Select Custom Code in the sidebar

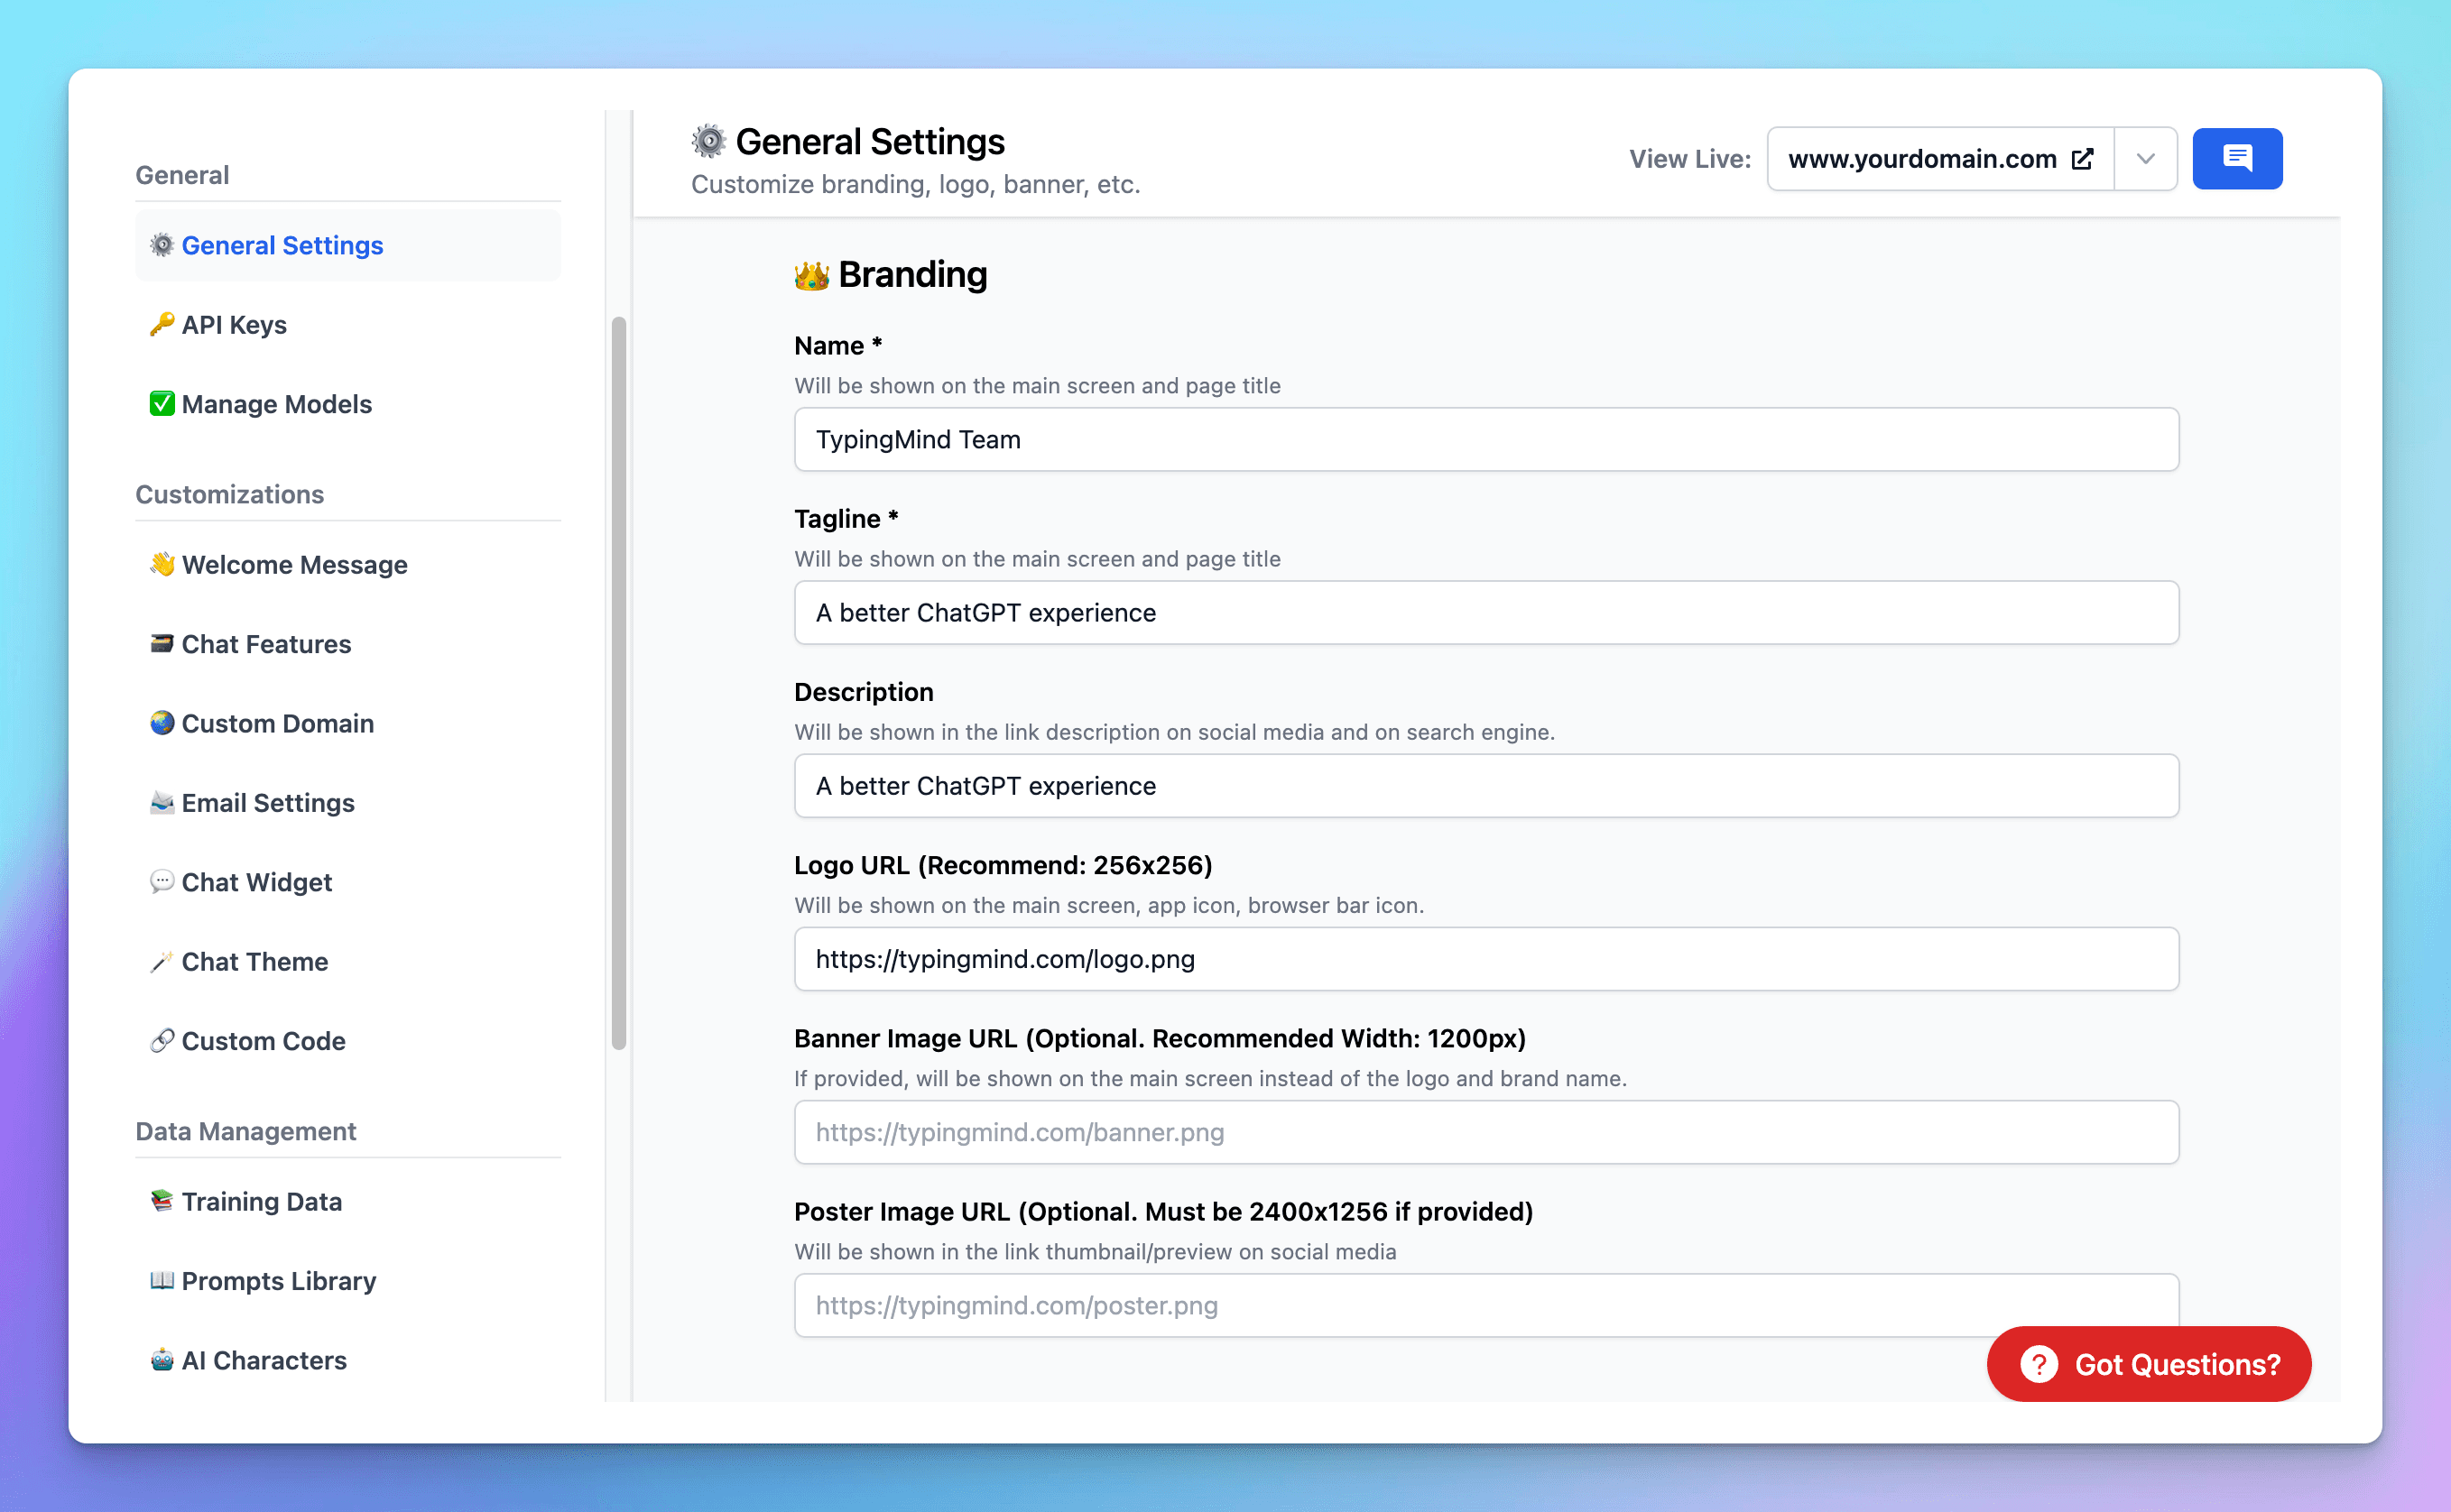click(263, 1041)
